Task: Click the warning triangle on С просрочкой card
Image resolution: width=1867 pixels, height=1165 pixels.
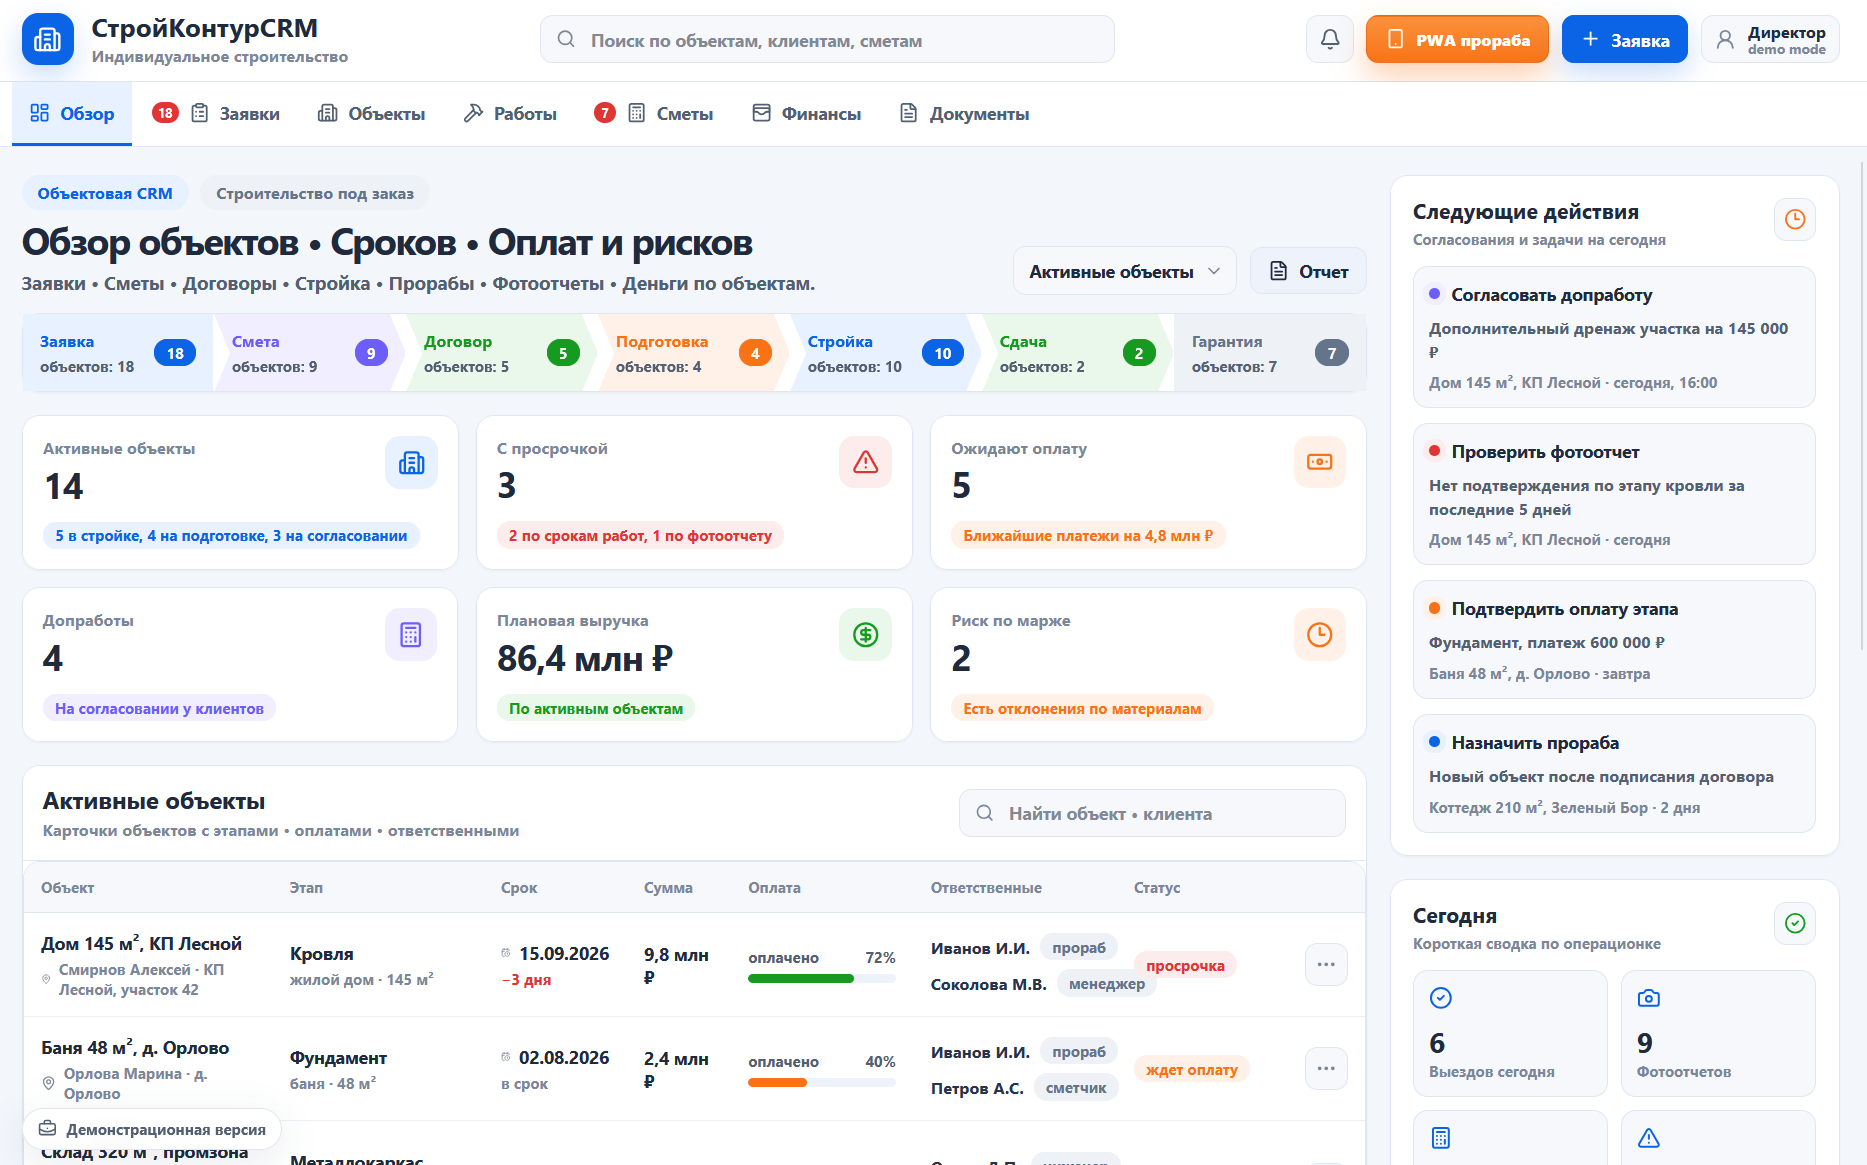Action: (x=865, y=462)
